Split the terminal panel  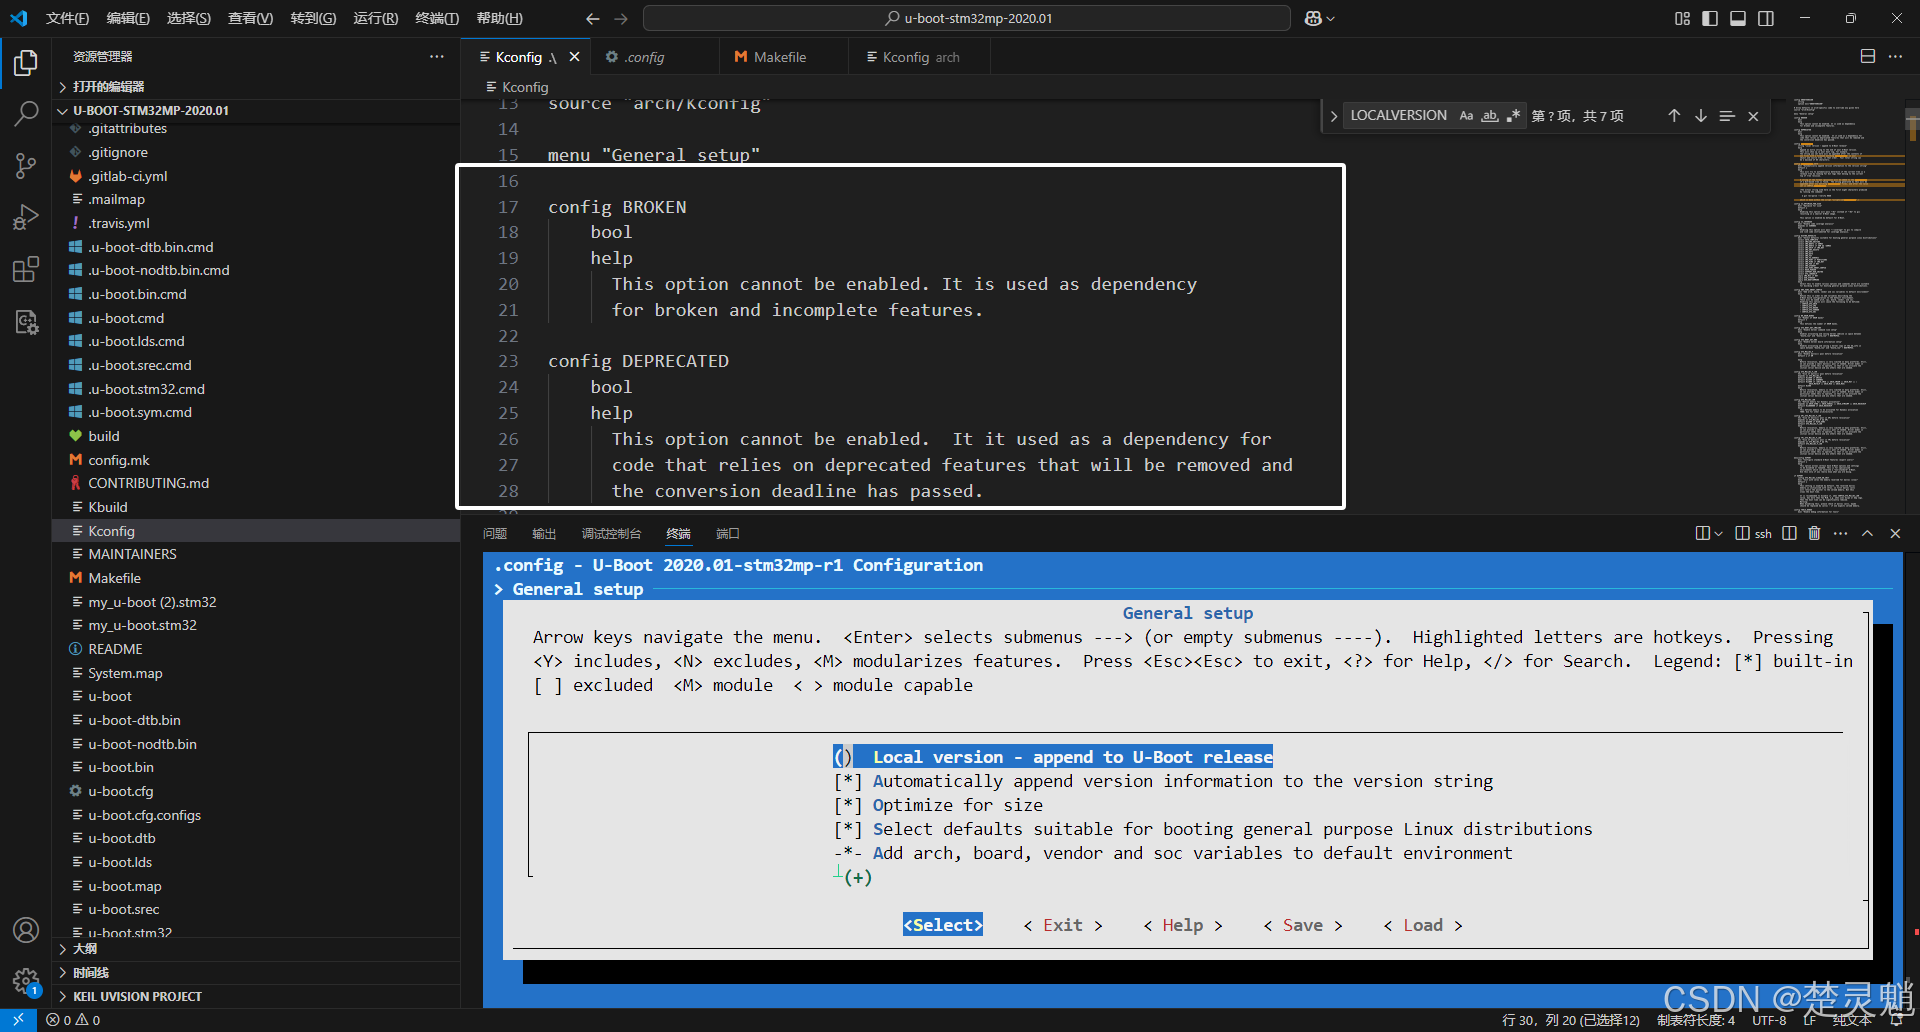pyautogui.click(x=1789, y=533)
